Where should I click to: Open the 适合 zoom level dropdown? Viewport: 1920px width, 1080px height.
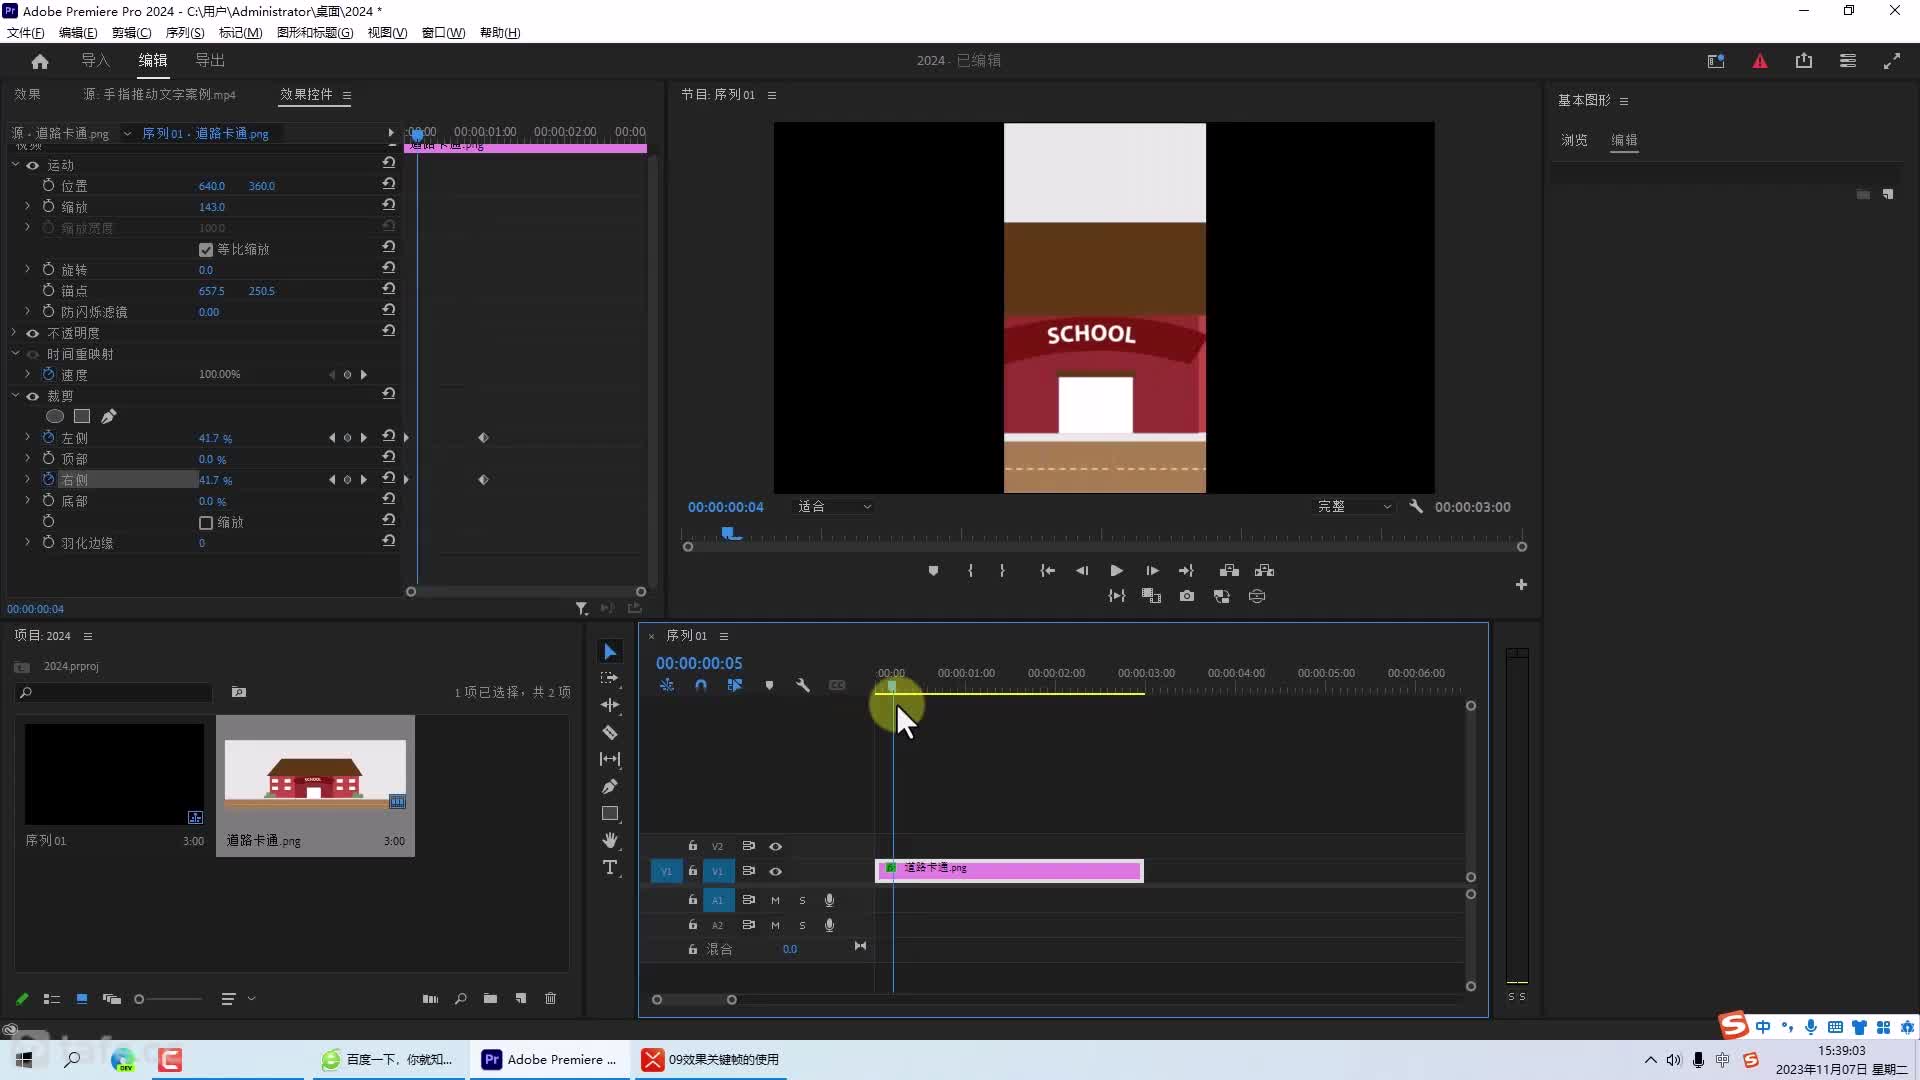[x=834, y=507]
